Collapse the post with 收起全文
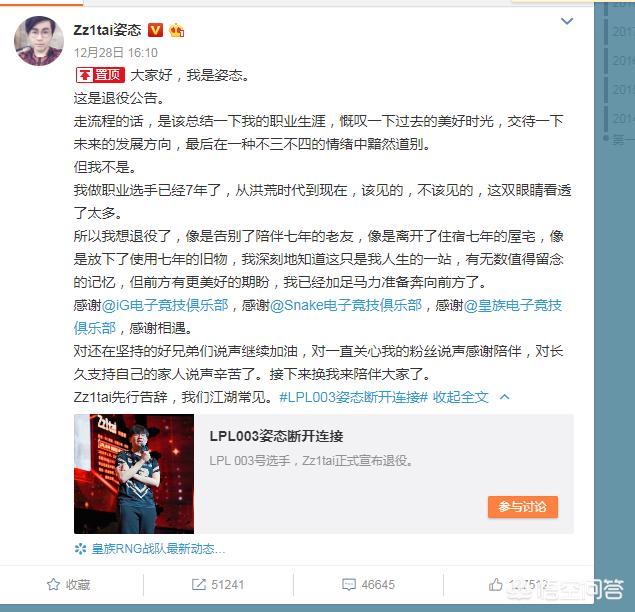The image size is (635, 612). [x=460, y=397]
